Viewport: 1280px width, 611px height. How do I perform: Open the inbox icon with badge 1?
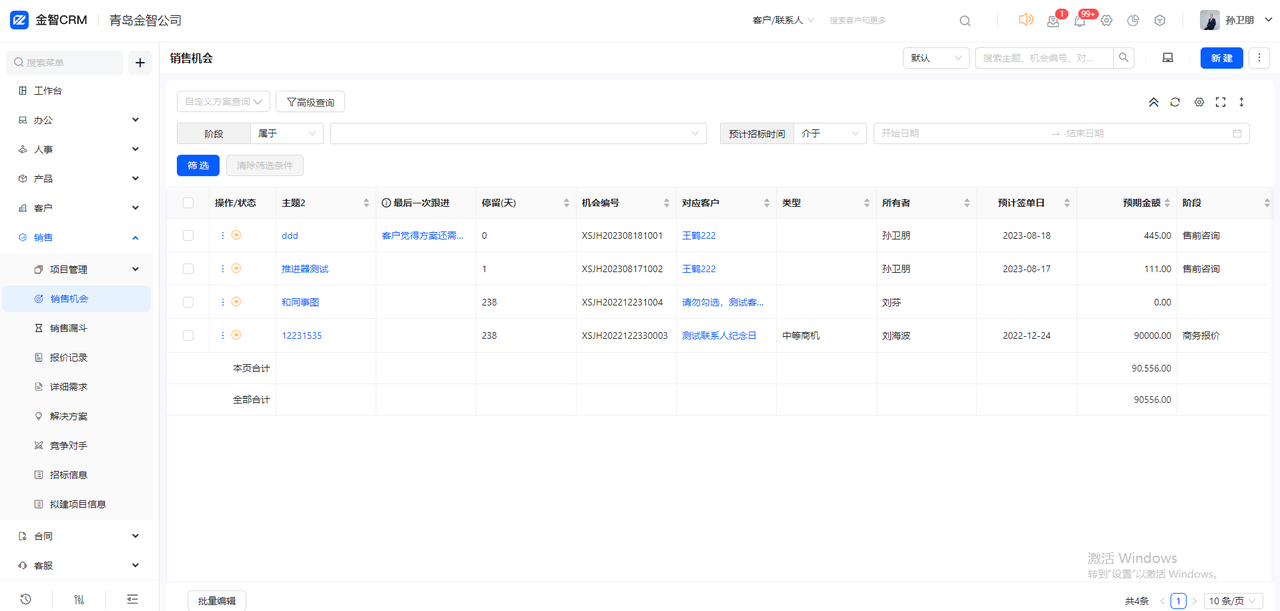[x=1053, y=21]
